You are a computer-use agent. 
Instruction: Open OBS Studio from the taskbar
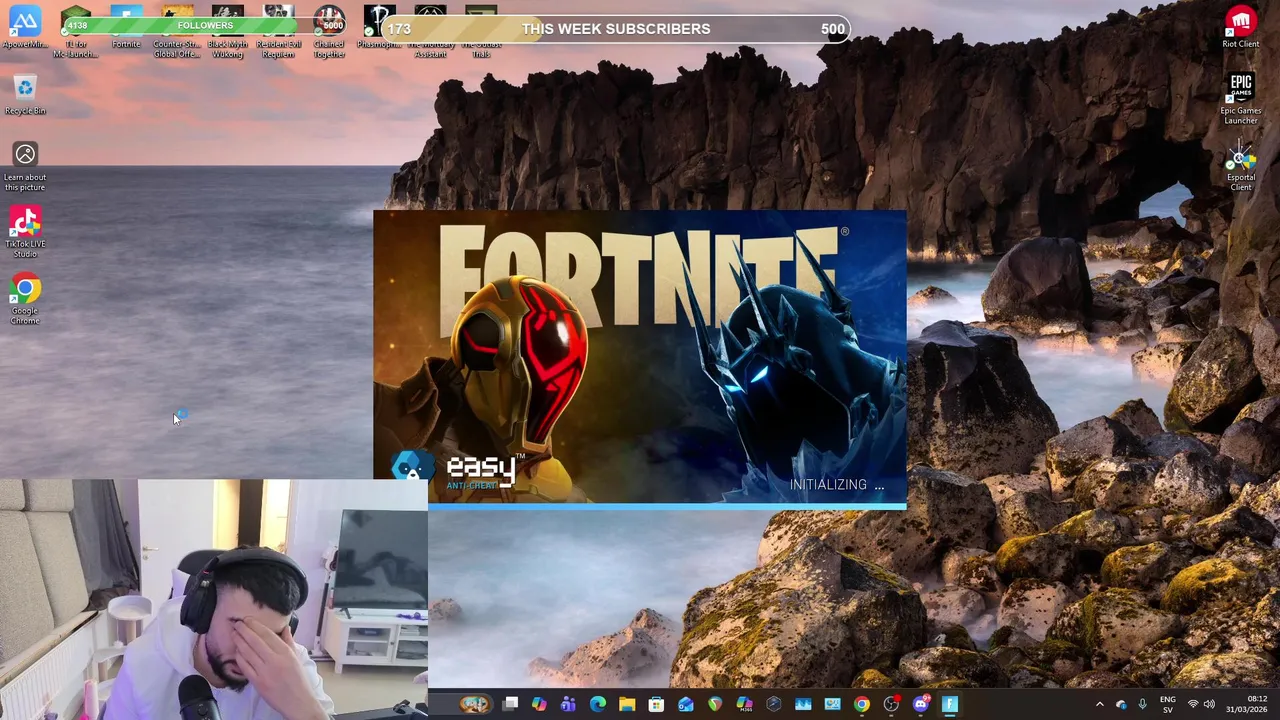[x=891, y=705]
